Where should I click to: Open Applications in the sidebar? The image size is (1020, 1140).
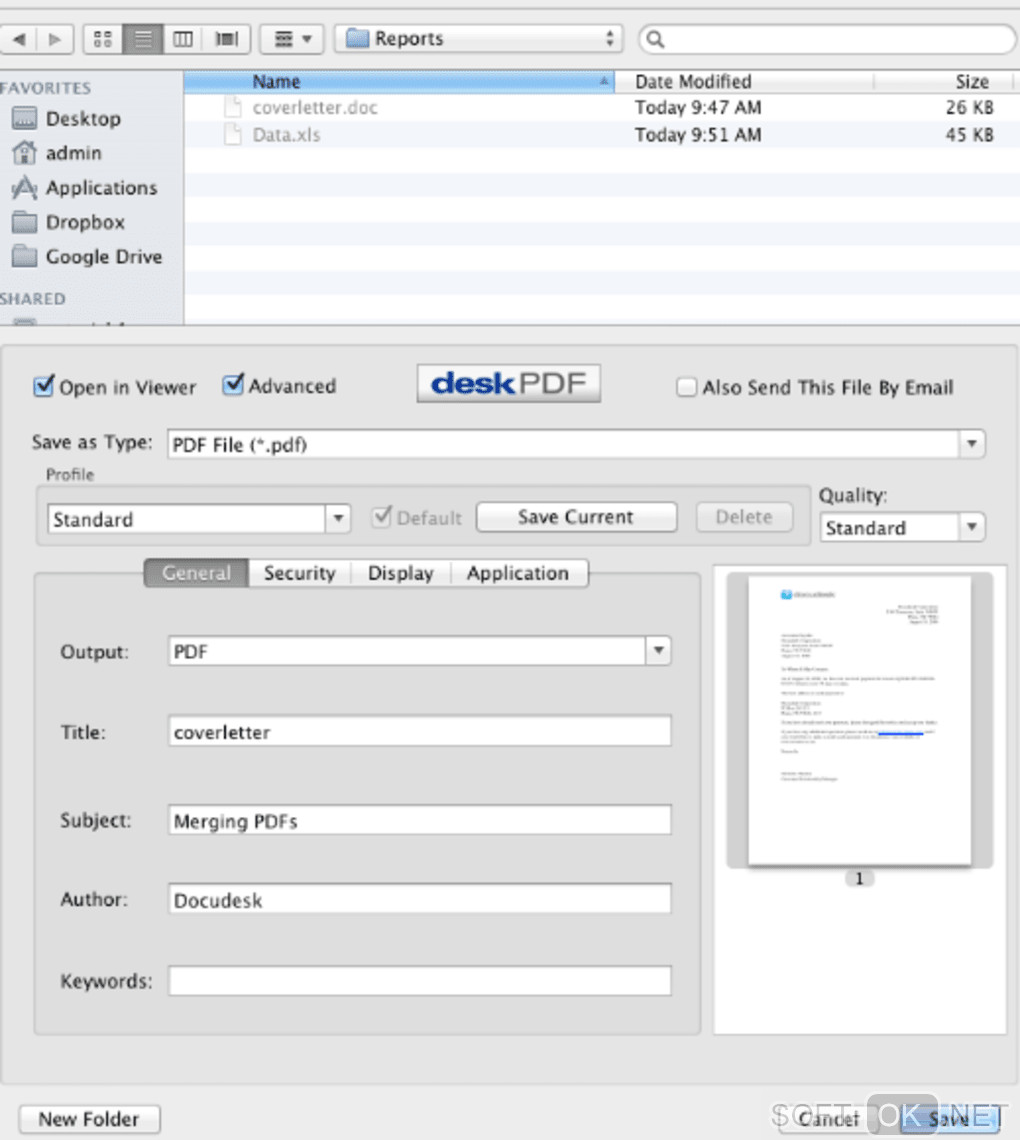[x=85, y=188]
